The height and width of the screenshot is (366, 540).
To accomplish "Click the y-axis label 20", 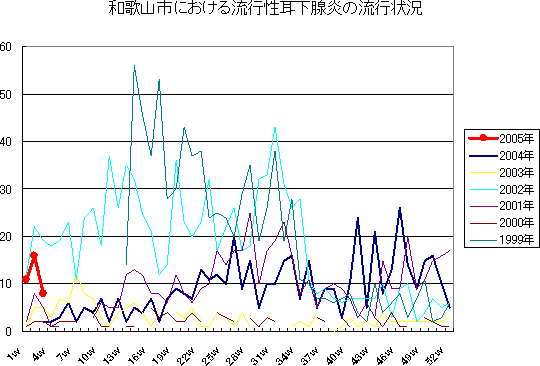I will [x=6, y=237].
